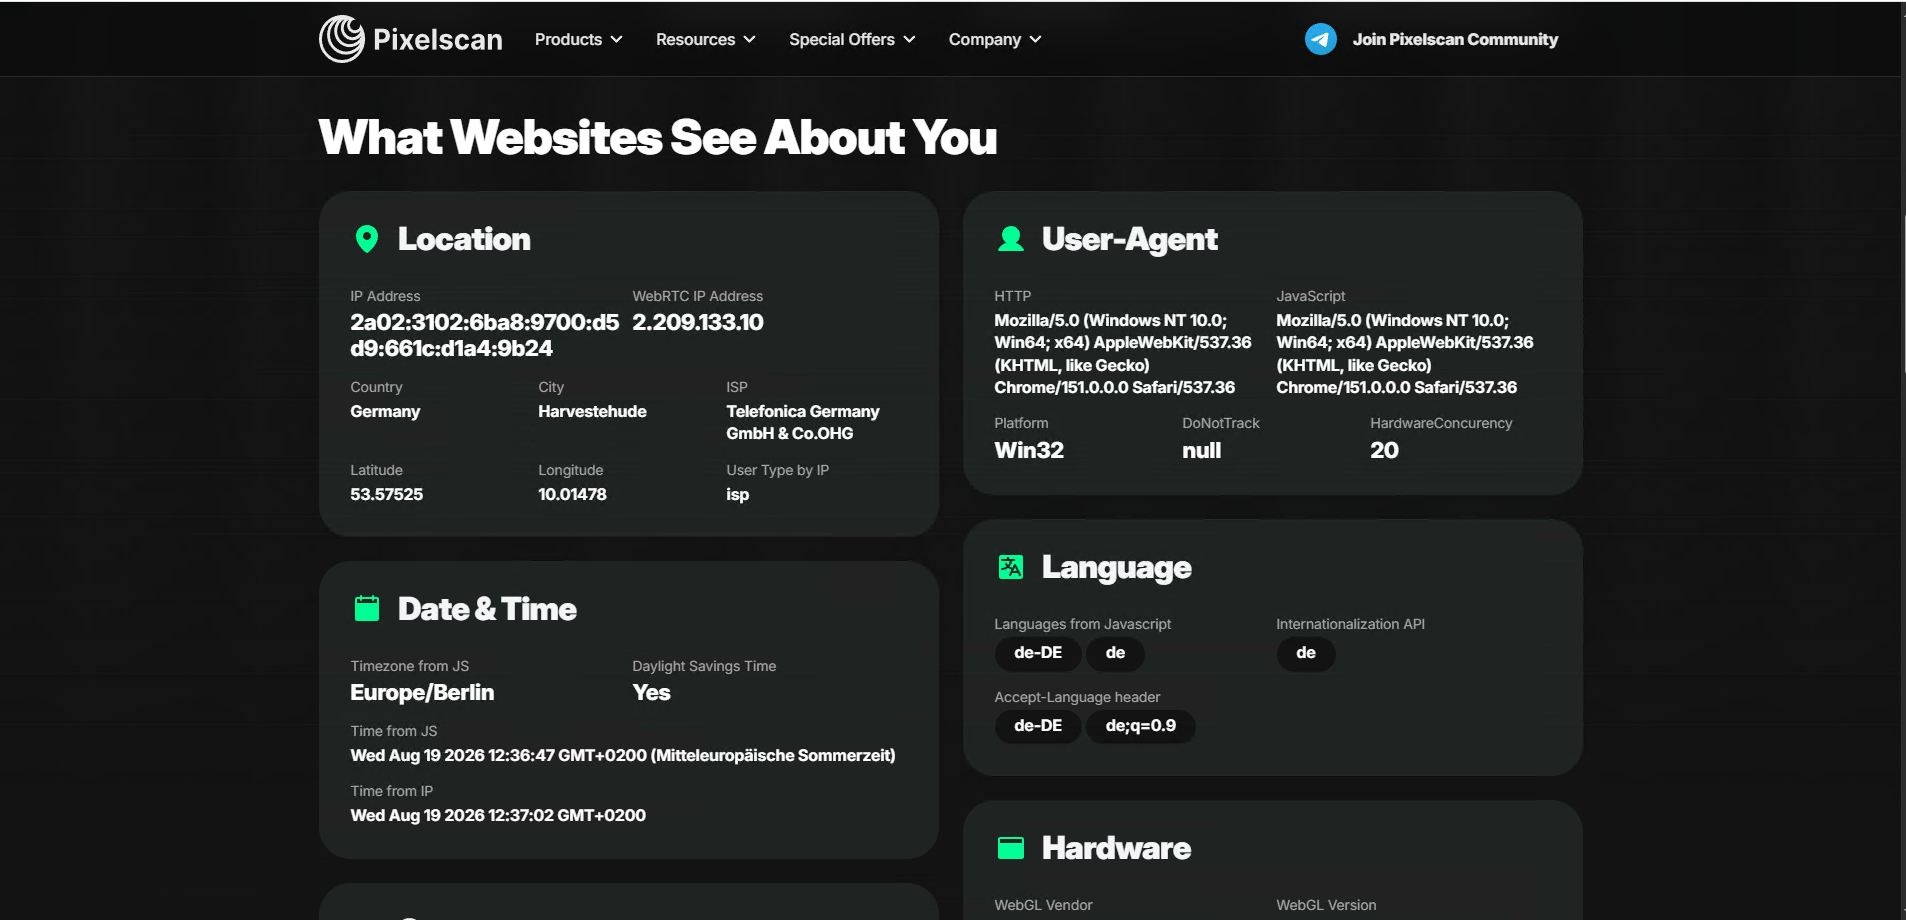Click the Date & Time calendar icon

click(367, 608)
